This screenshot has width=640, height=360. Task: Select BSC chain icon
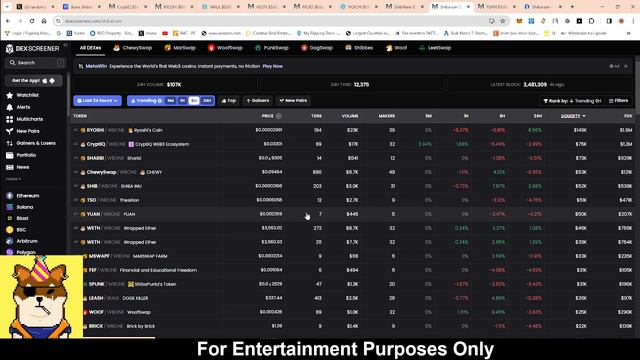(x=10, y=230)
